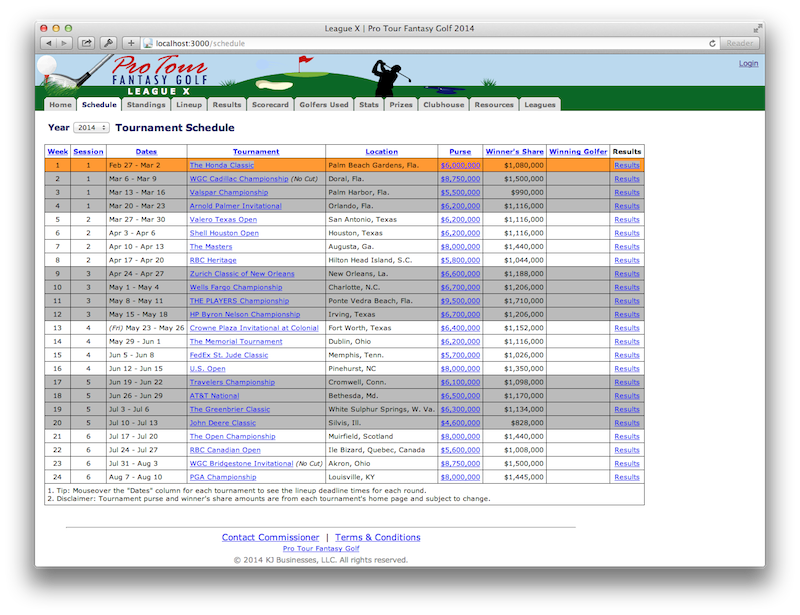Go to the Clubhouse tab
The height and width of the screenshot is (615, 800).
click(443, 104)
